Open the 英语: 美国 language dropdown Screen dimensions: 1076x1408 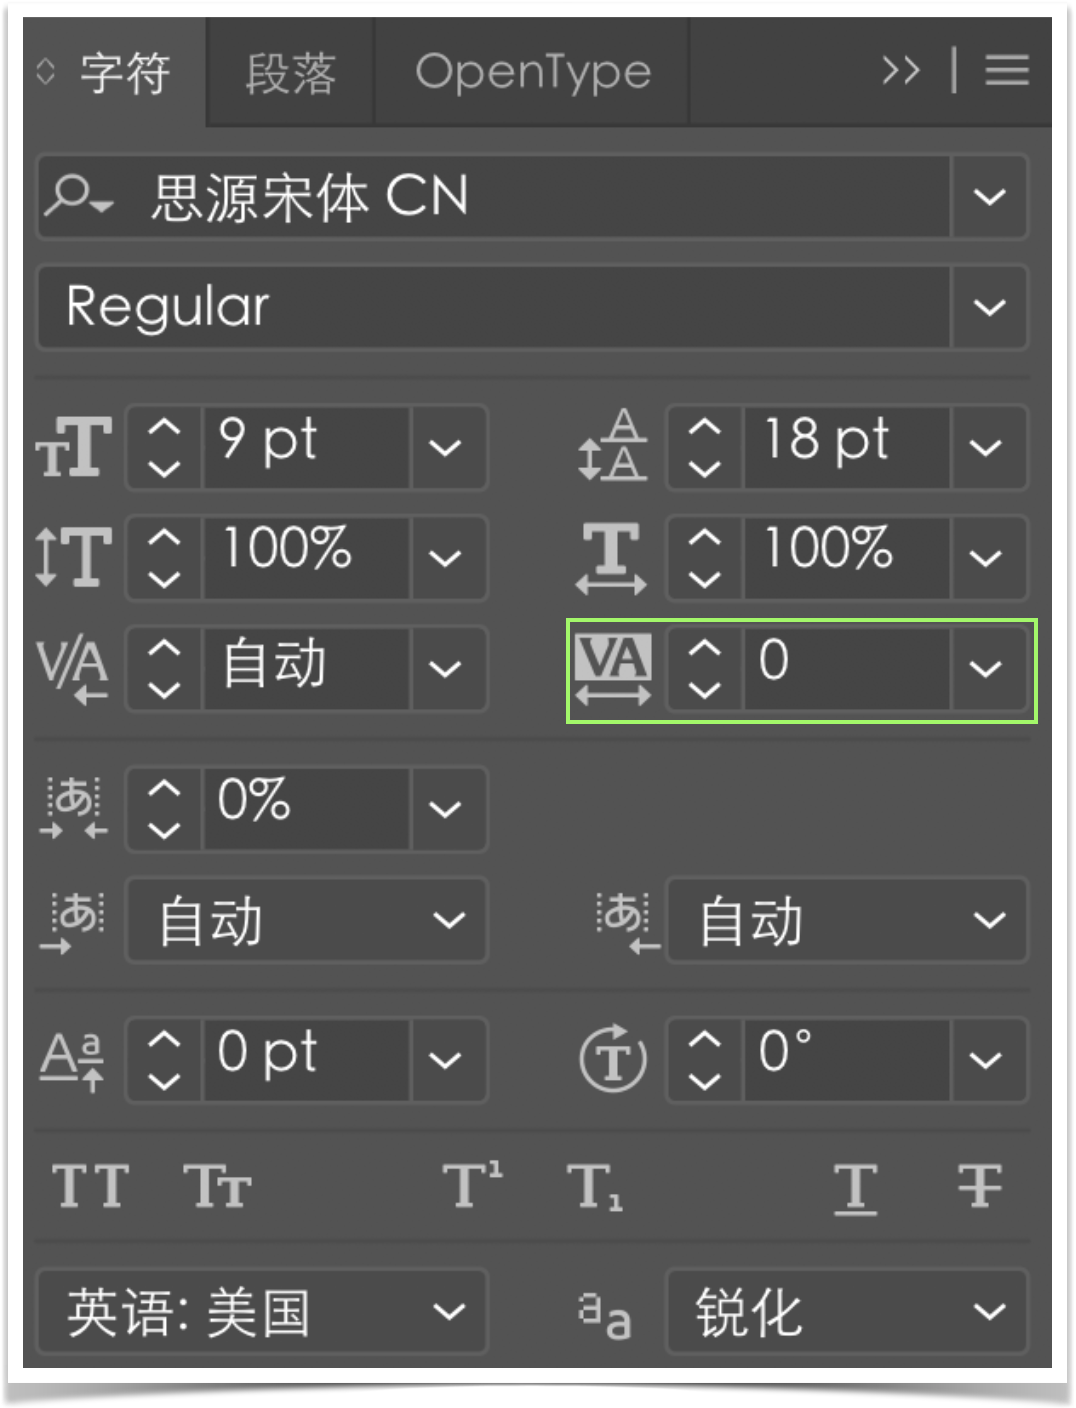tap(262, 1312)
